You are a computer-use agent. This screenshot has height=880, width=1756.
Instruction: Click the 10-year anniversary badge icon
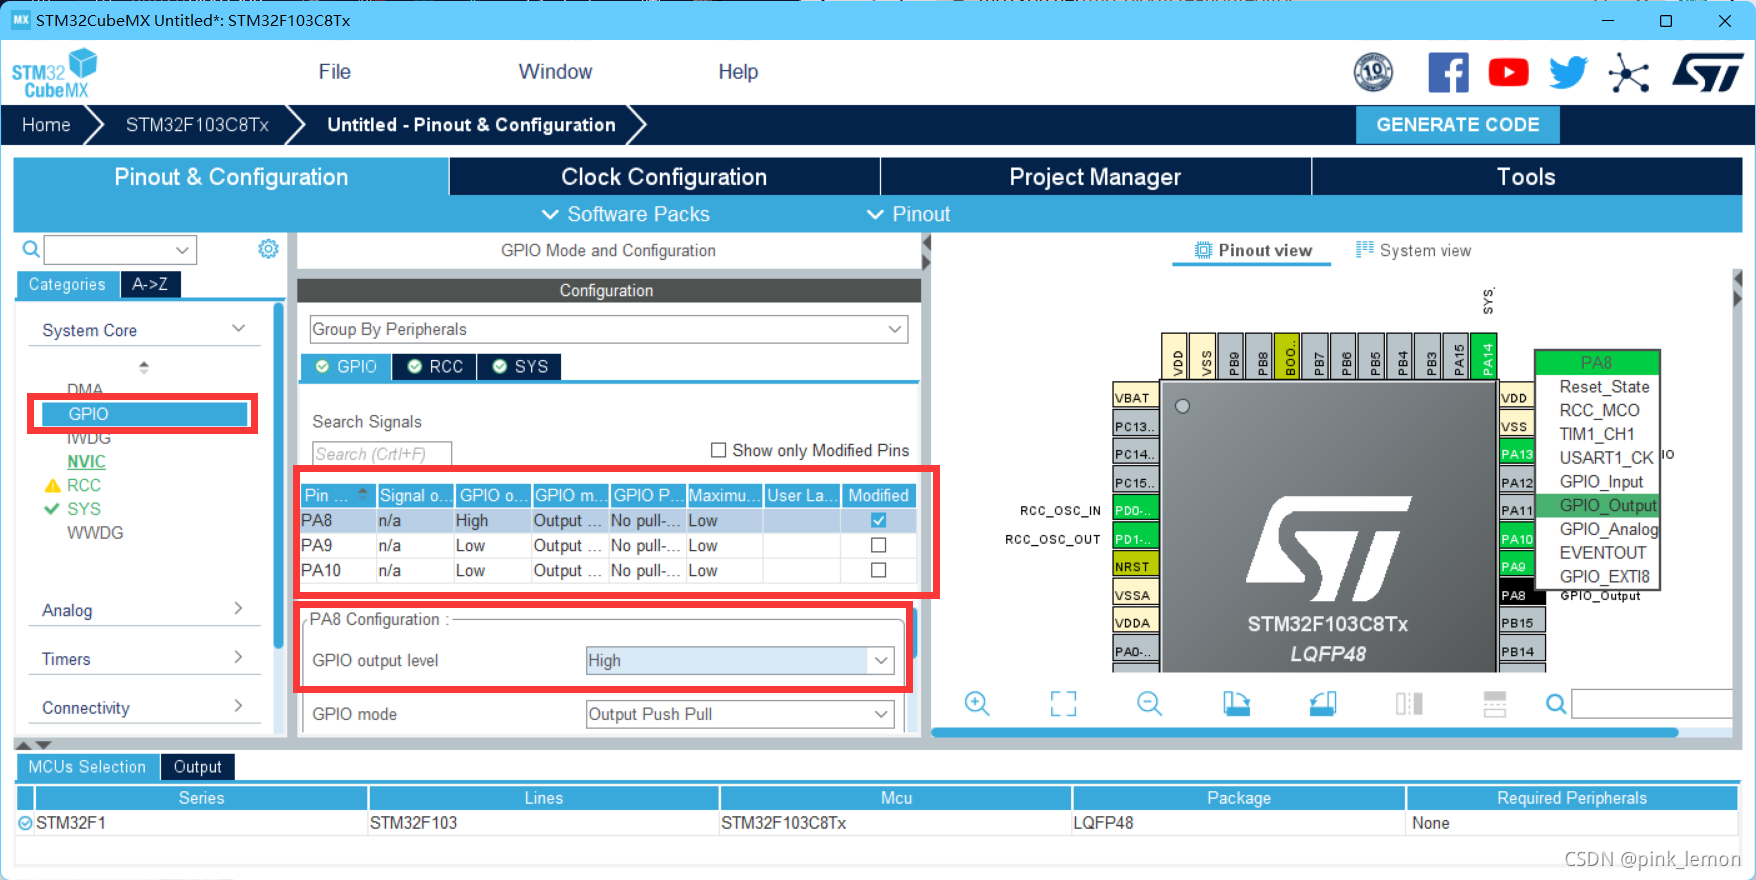pyautogui.click(x=1373, y=72)
